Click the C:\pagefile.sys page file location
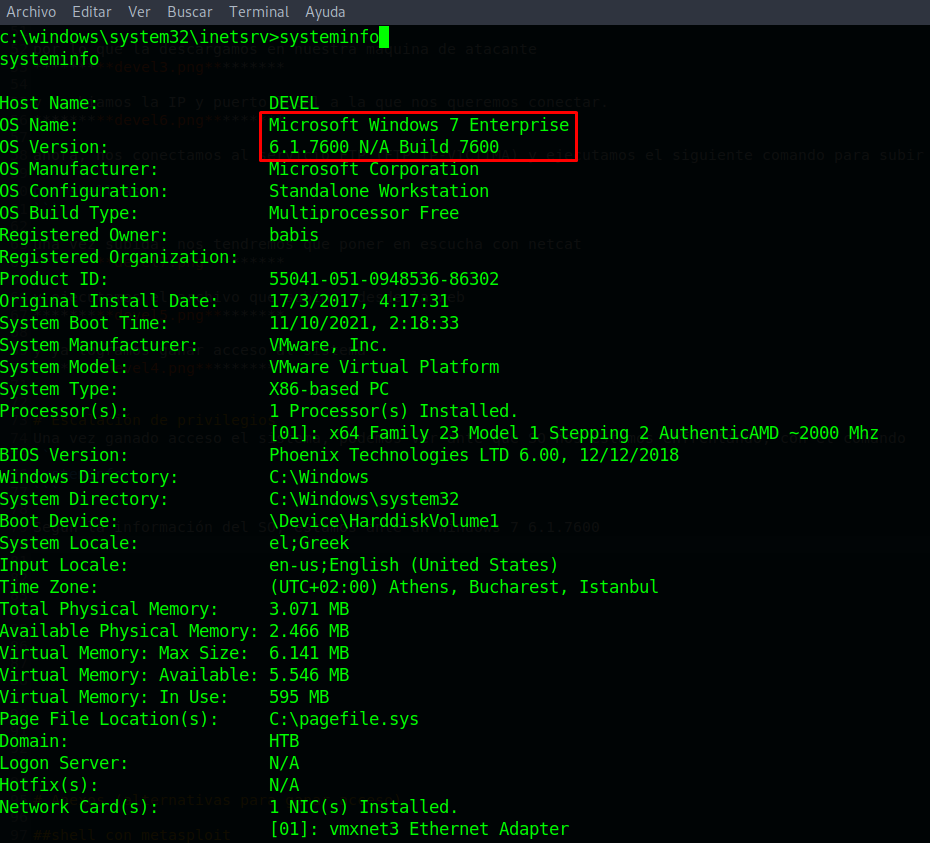 point(343,720)
